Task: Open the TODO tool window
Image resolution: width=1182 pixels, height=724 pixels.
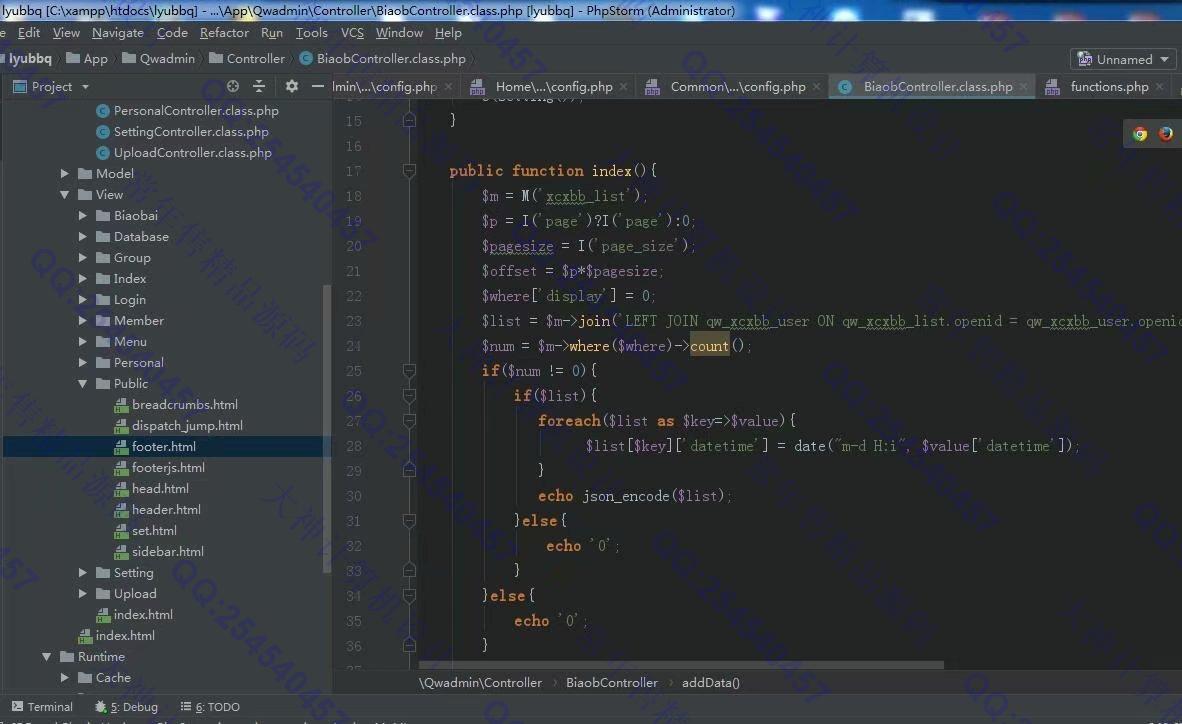Action: (x=210, y=707)
